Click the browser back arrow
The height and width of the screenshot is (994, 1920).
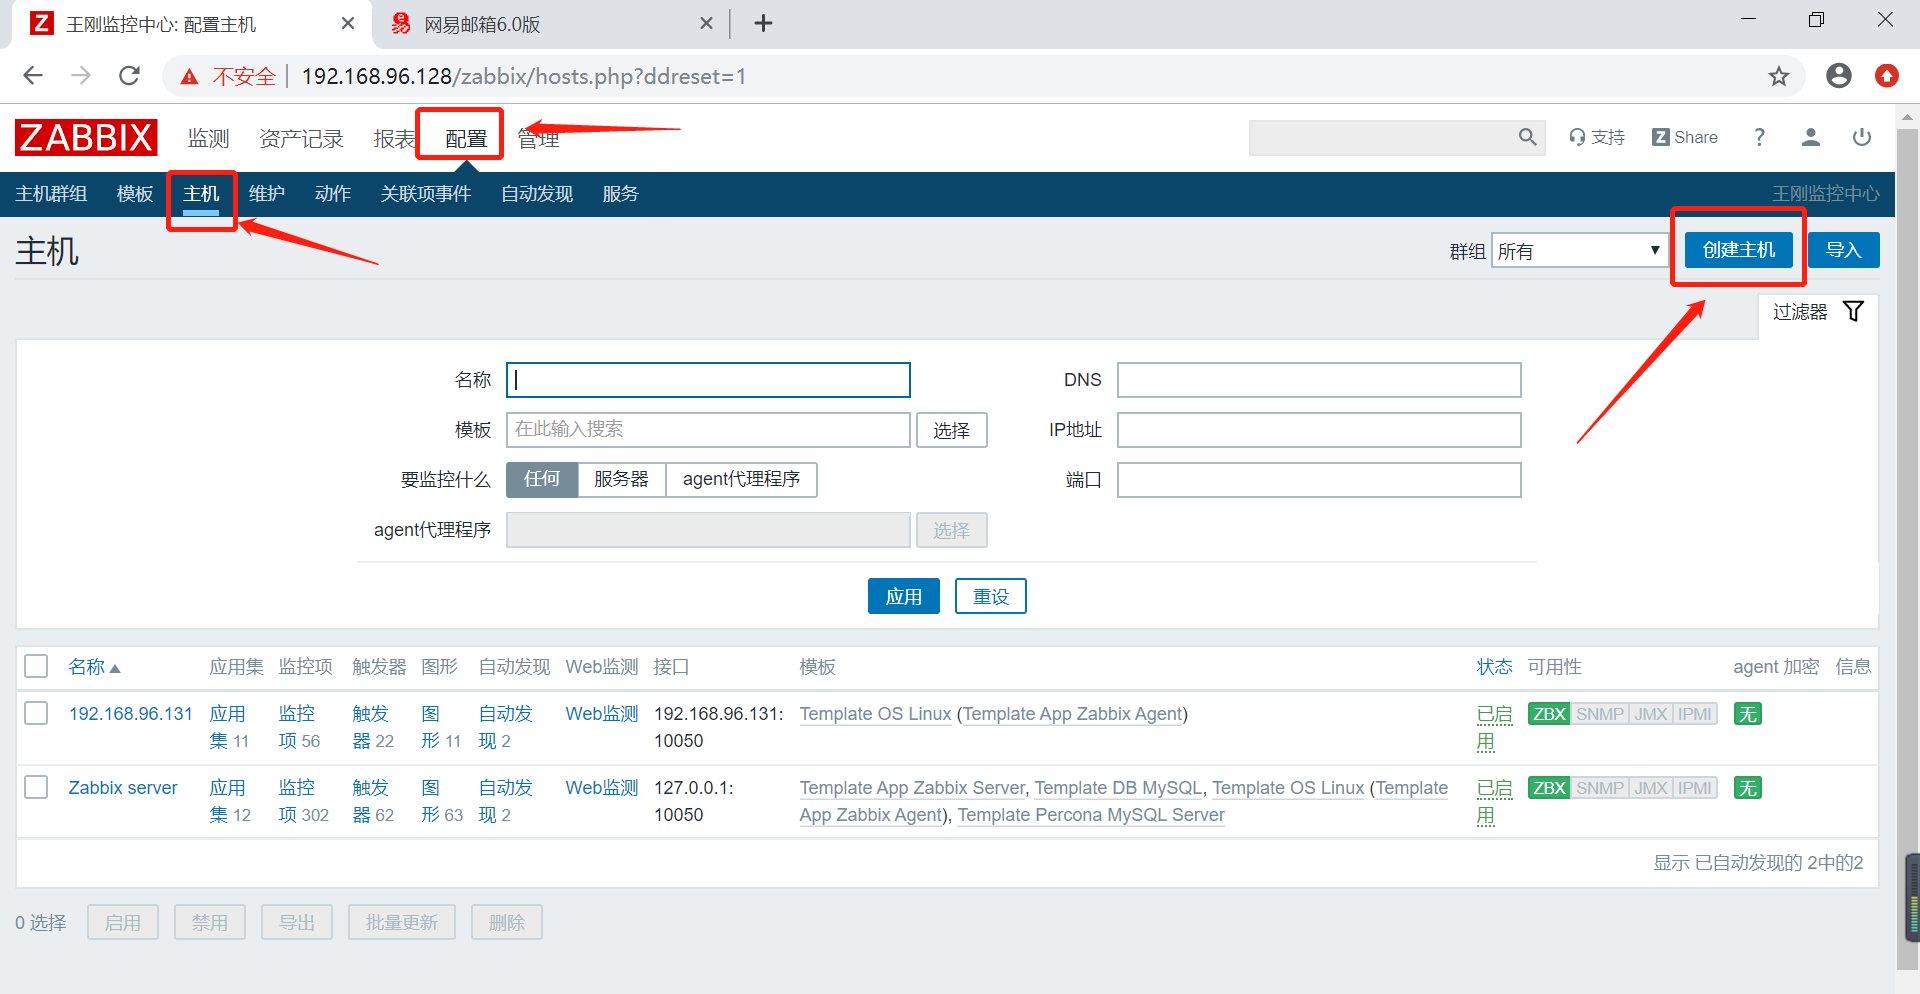point(33,76)
